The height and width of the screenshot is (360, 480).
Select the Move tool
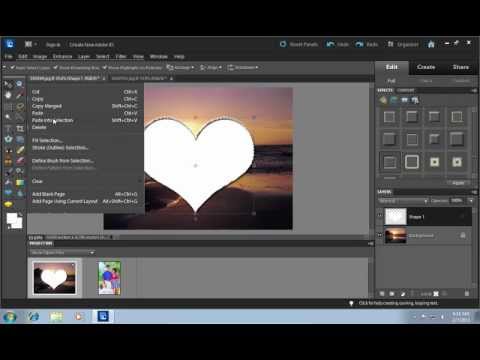(8, 84)
